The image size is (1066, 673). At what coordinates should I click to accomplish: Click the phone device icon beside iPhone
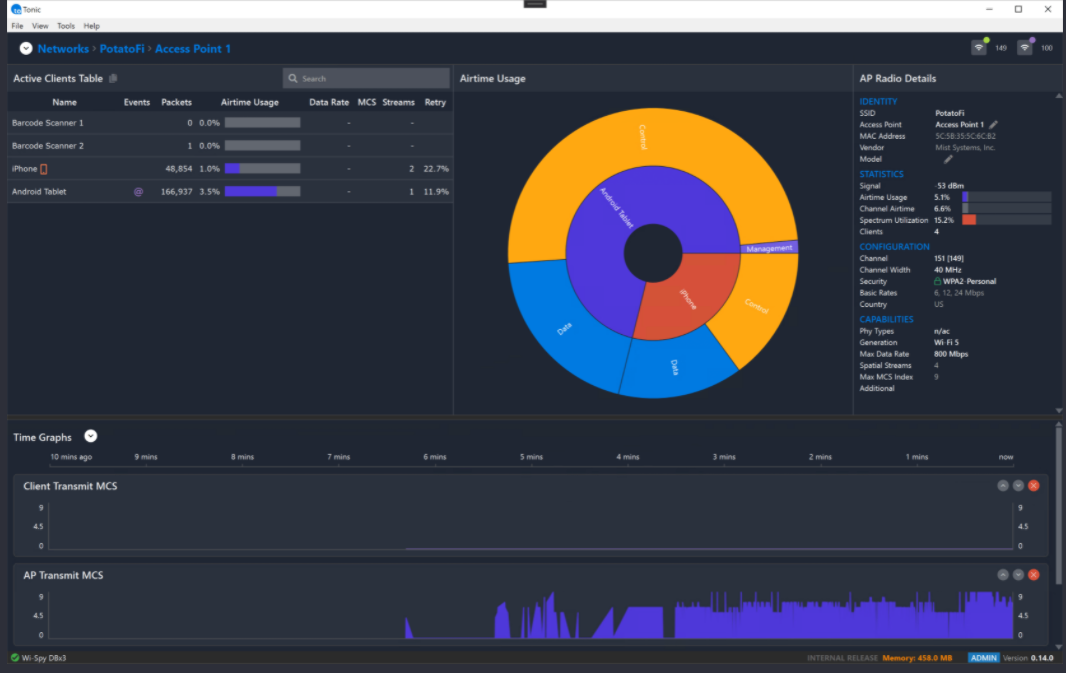(x=44, y=169)
